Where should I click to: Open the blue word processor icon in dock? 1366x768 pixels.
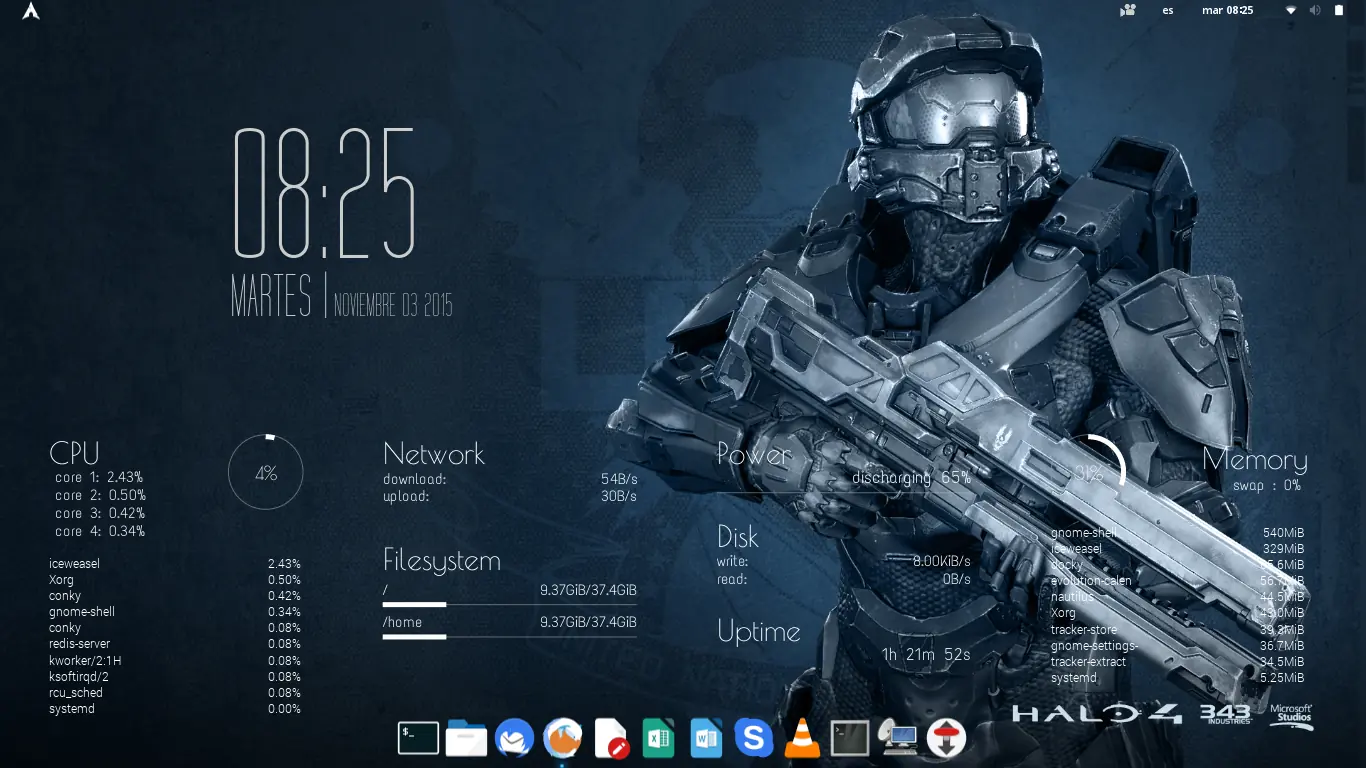click(x=706, y=738)
